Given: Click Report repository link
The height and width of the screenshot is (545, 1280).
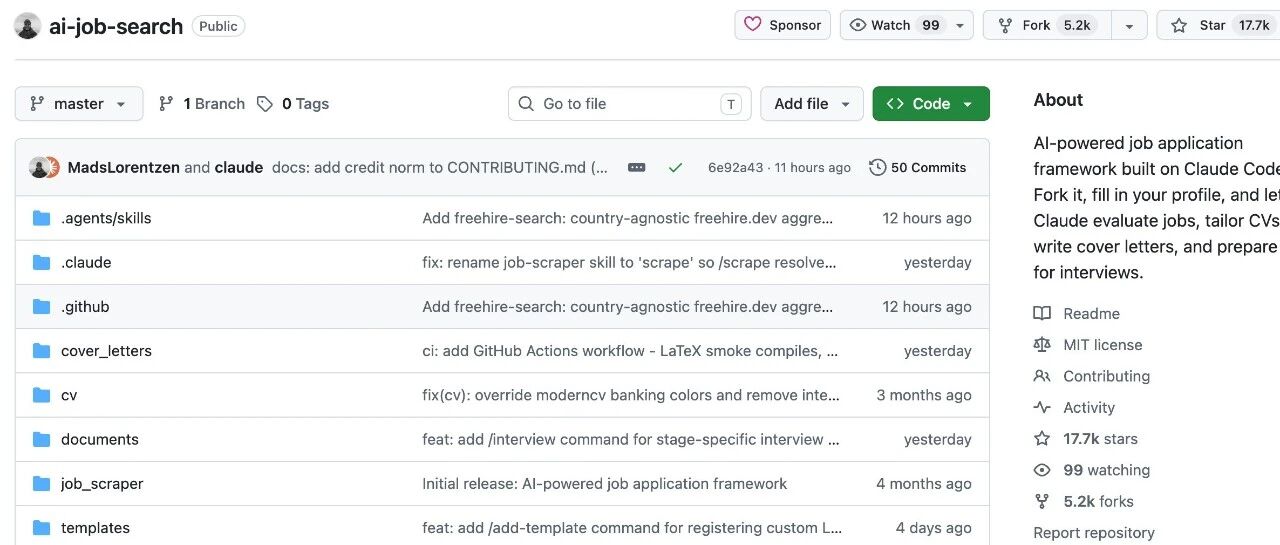Looking at the screenshot, I should click(x=1094, y=533).
